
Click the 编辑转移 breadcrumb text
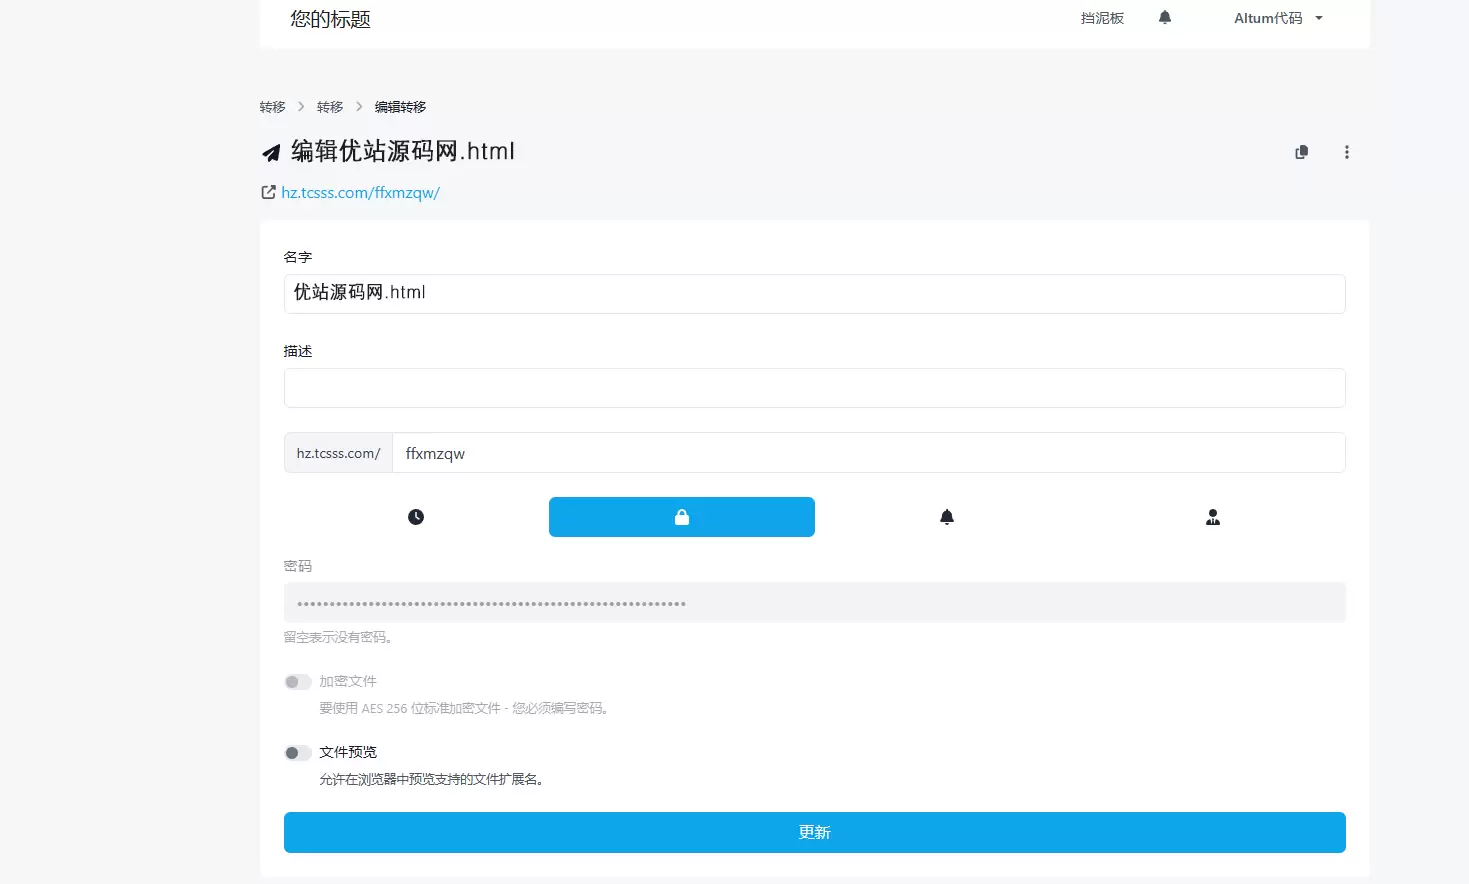400,107
